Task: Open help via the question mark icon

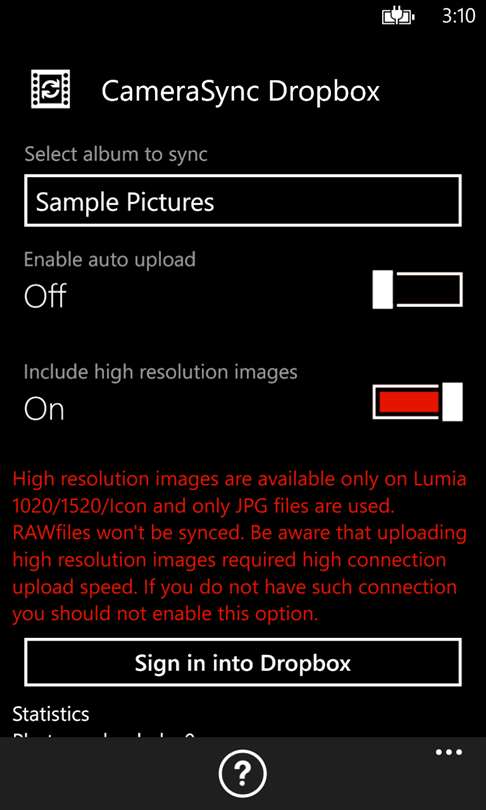Action: [x=243, y=773]
